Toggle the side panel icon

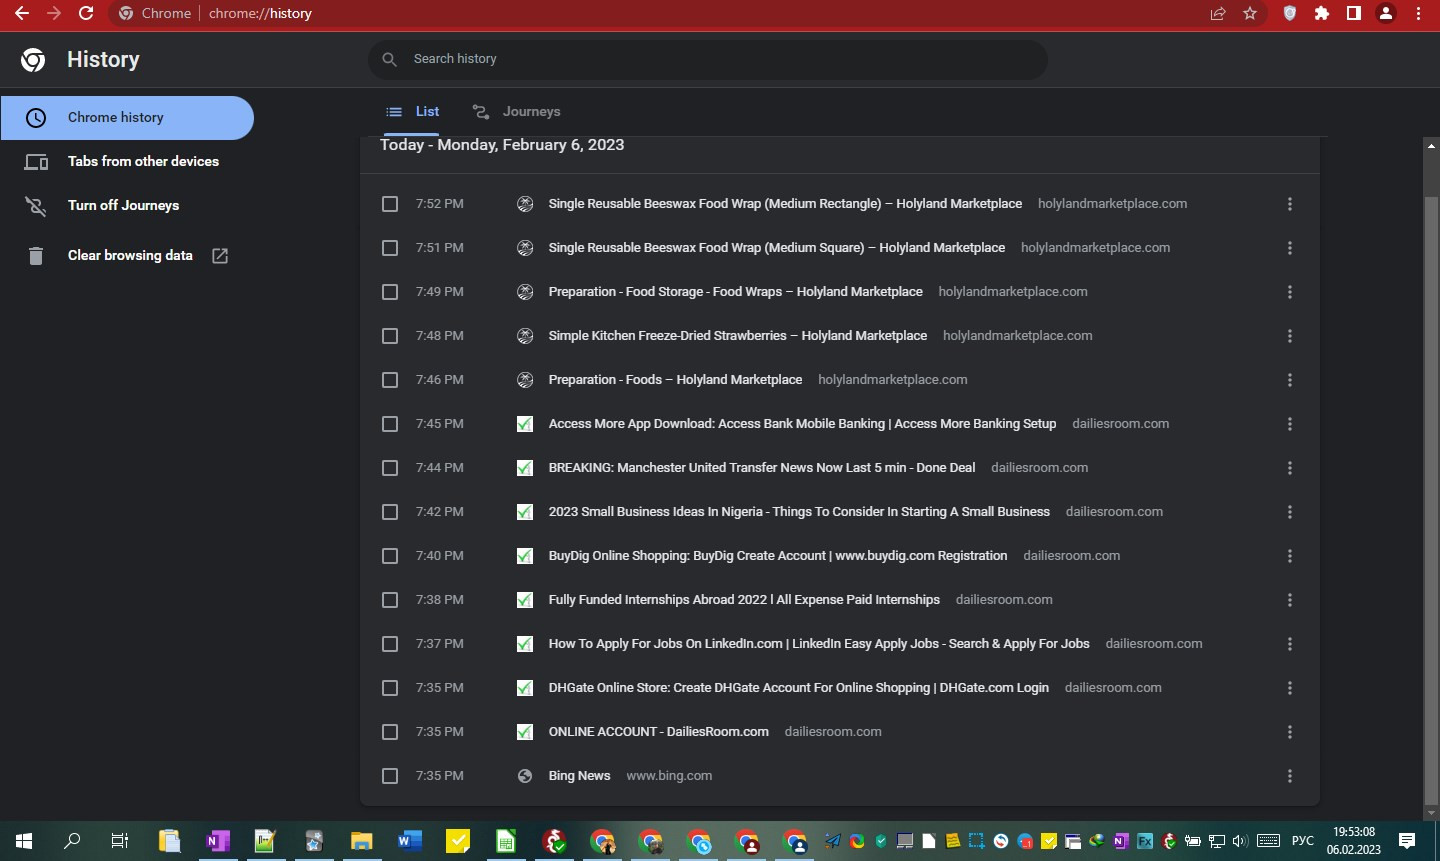coord(1354,13)
